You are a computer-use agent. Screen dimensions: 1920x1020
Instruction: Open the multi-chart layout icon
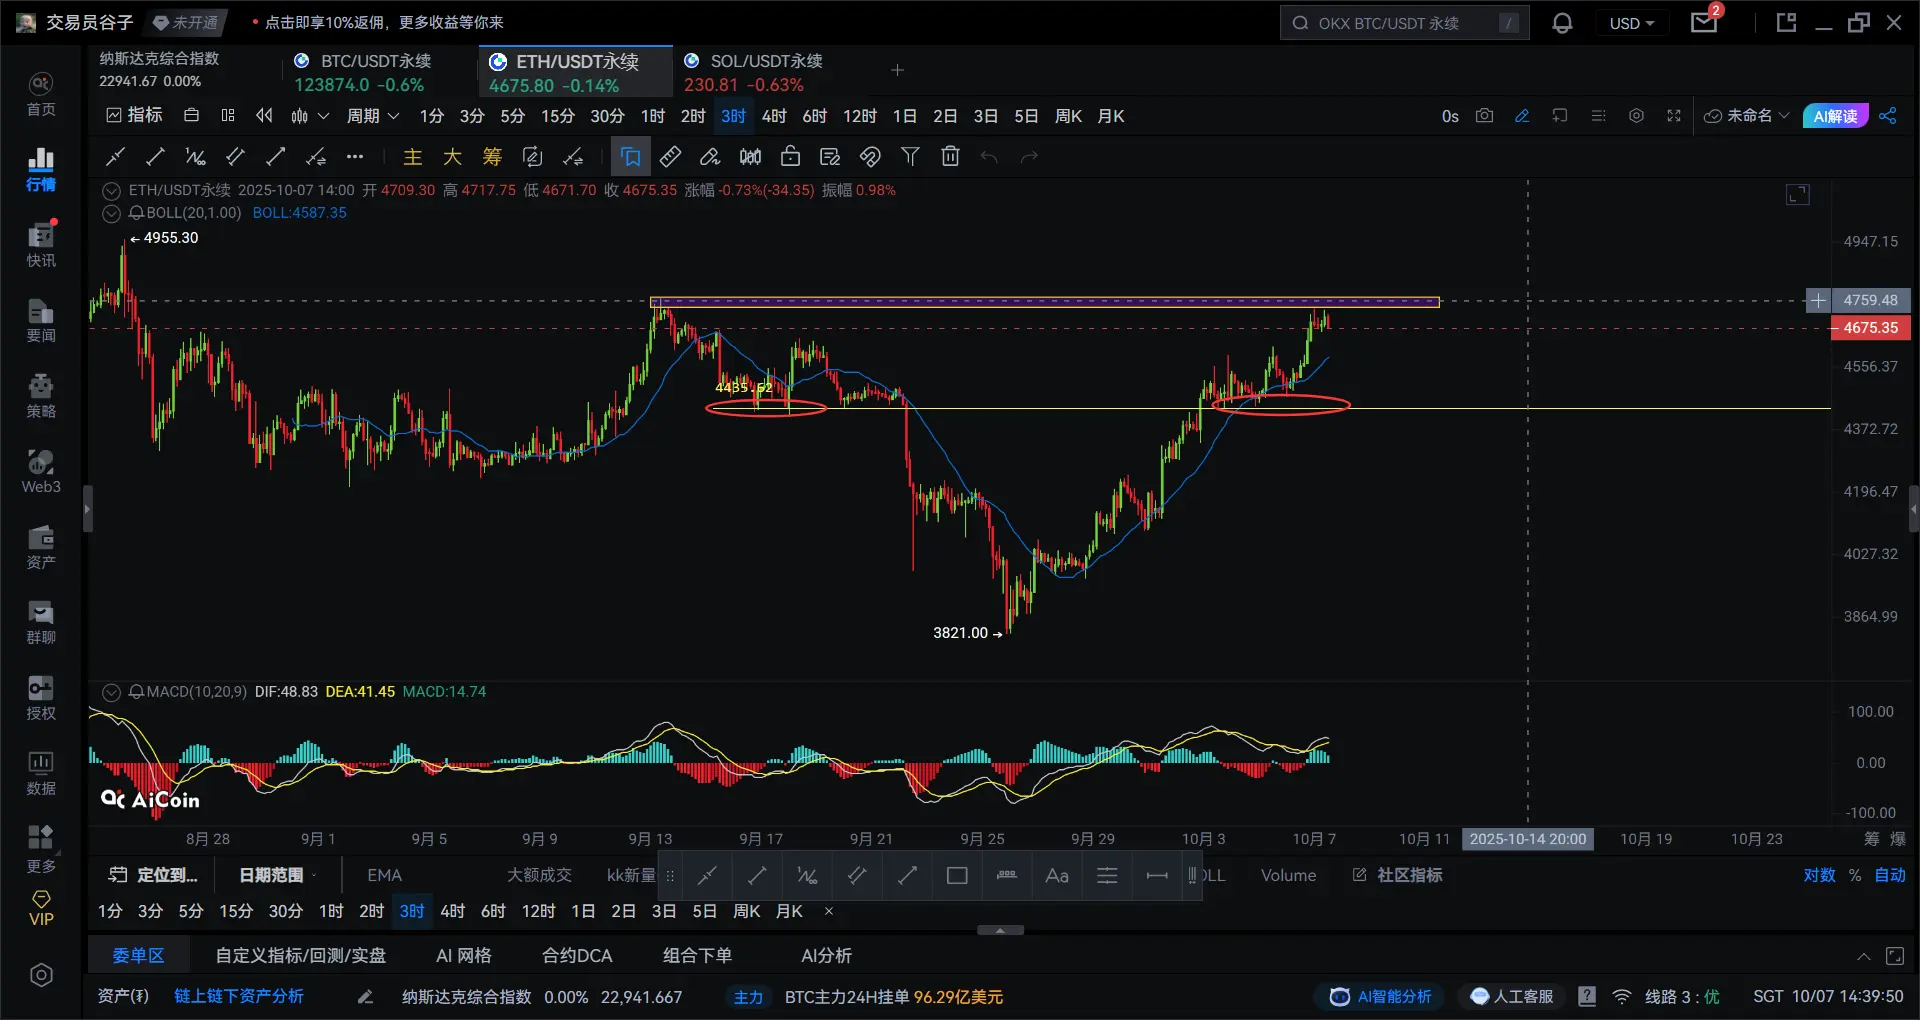(228, 116)
